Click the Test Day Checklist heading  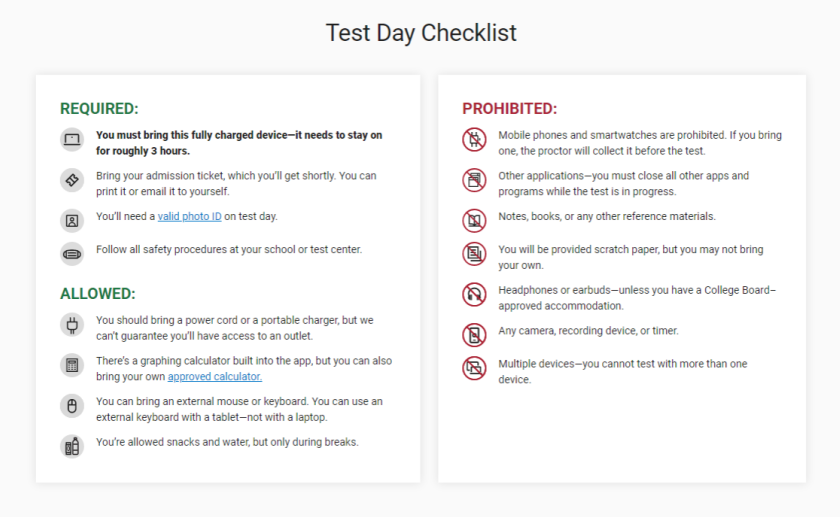tap(421, 33)
